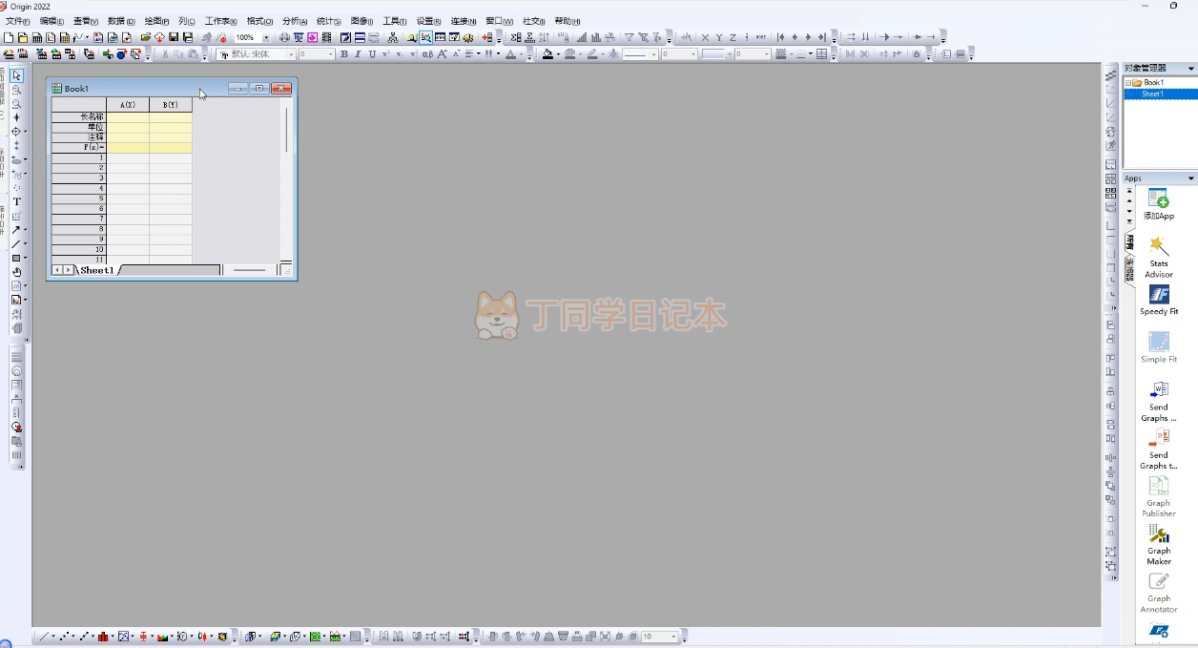This screenshot has height=648, width=1198.
Task: Toggle Underline formatting
Action: pos(372,54)
